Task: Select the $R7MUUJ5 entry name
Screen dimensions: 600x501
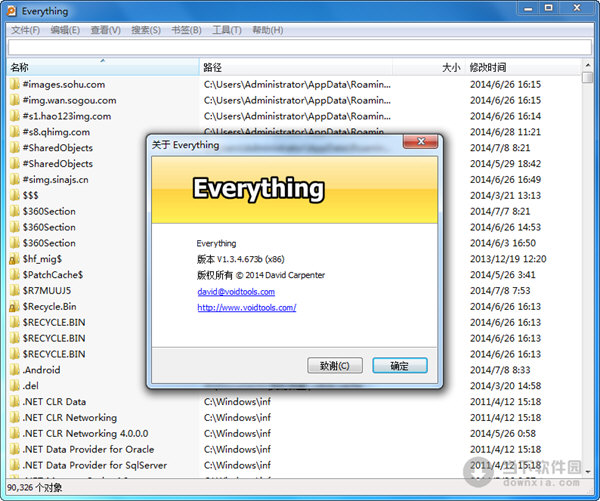Action: click(x=47, y=291)
